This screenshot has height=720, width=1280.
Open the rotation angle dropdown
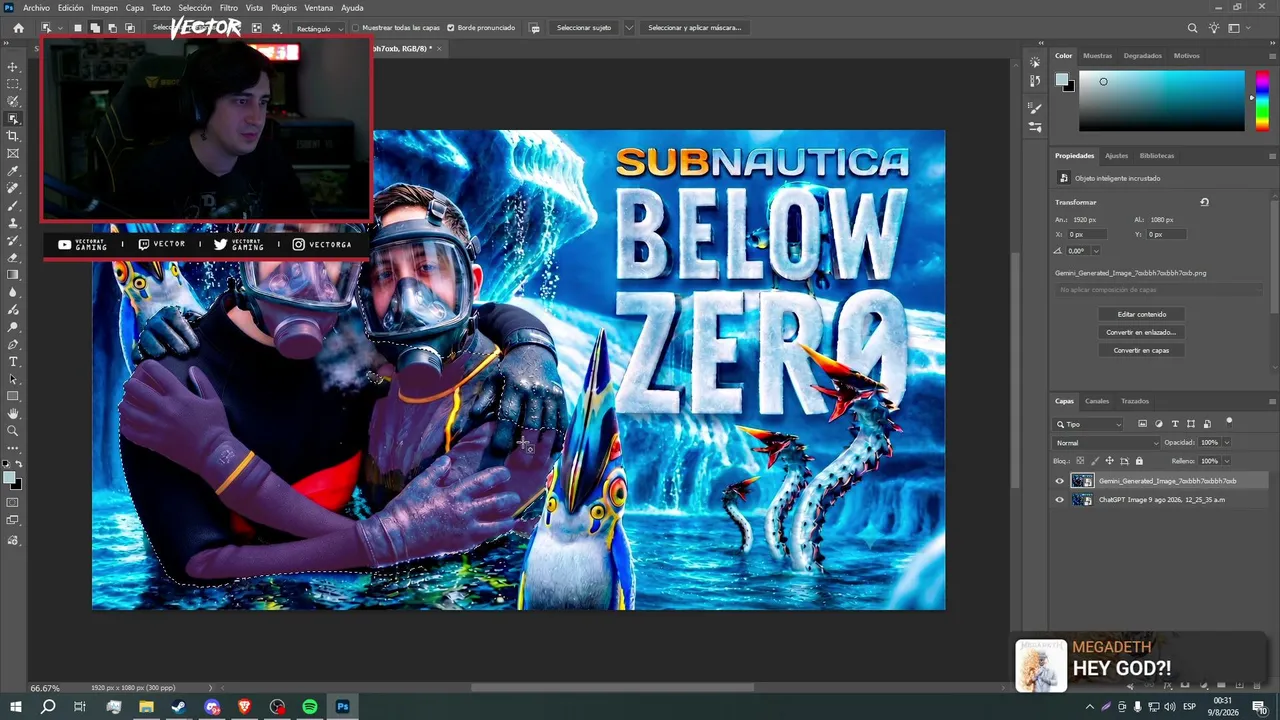1096,251
